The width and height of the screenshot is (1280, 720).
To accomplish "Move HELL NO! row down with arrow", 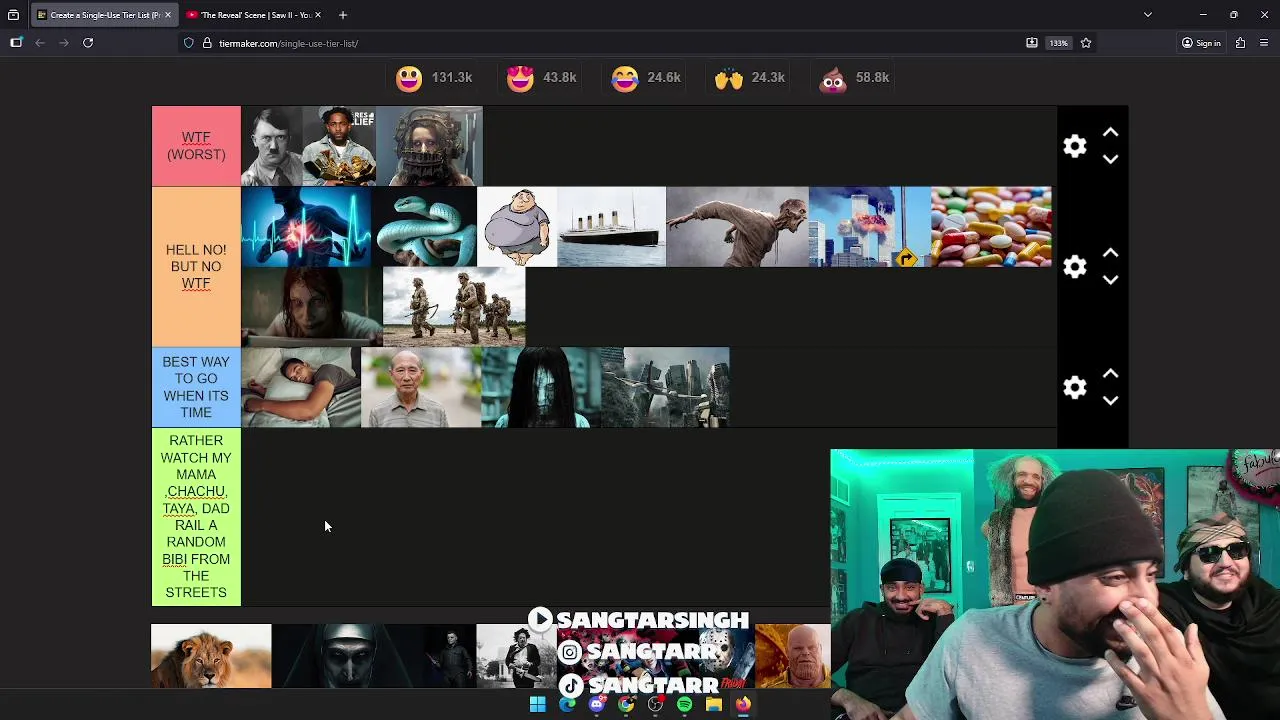I will point(1110,280).
